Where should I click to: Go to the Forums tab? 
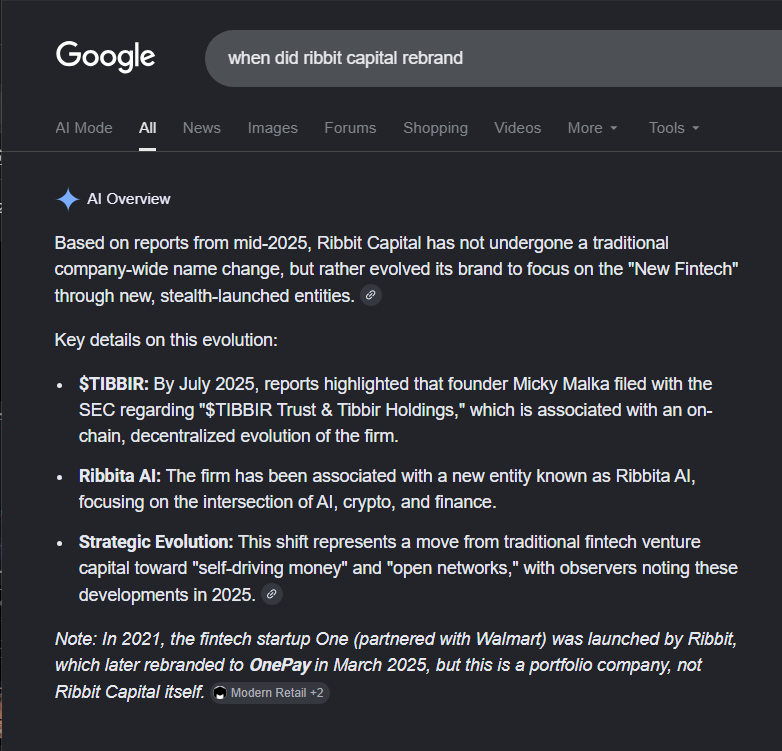(350, 128)
